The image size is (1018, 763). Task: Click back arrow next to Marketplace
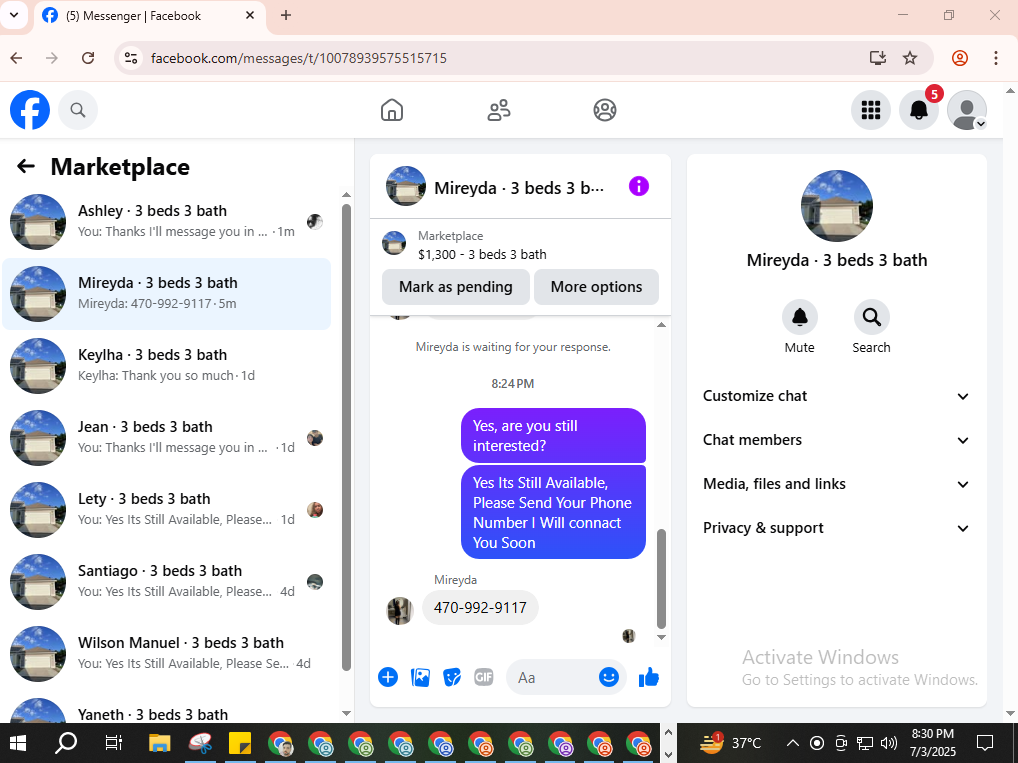(26, 166)
